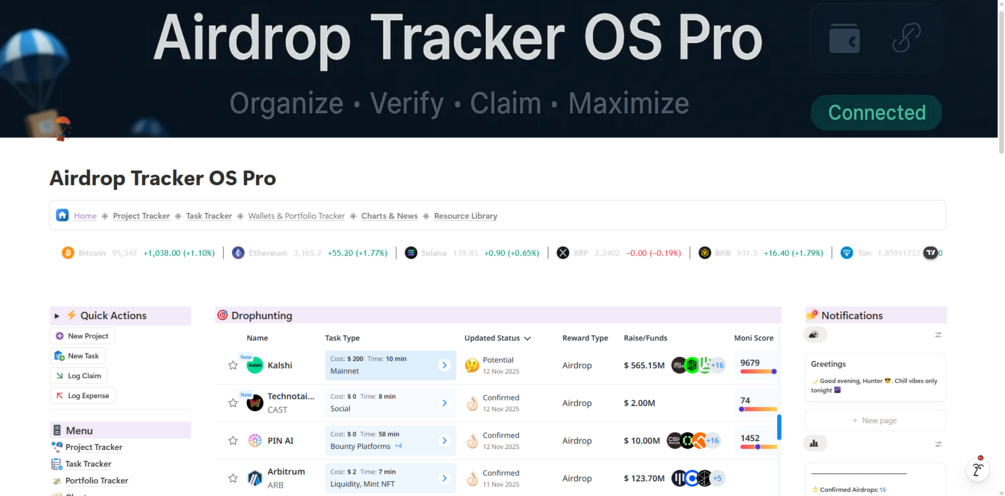The width and height of the screenshot is (1005, 496).
Task: Click Confirmed Airdrops count 15
Action: click(x=883, y=490)
